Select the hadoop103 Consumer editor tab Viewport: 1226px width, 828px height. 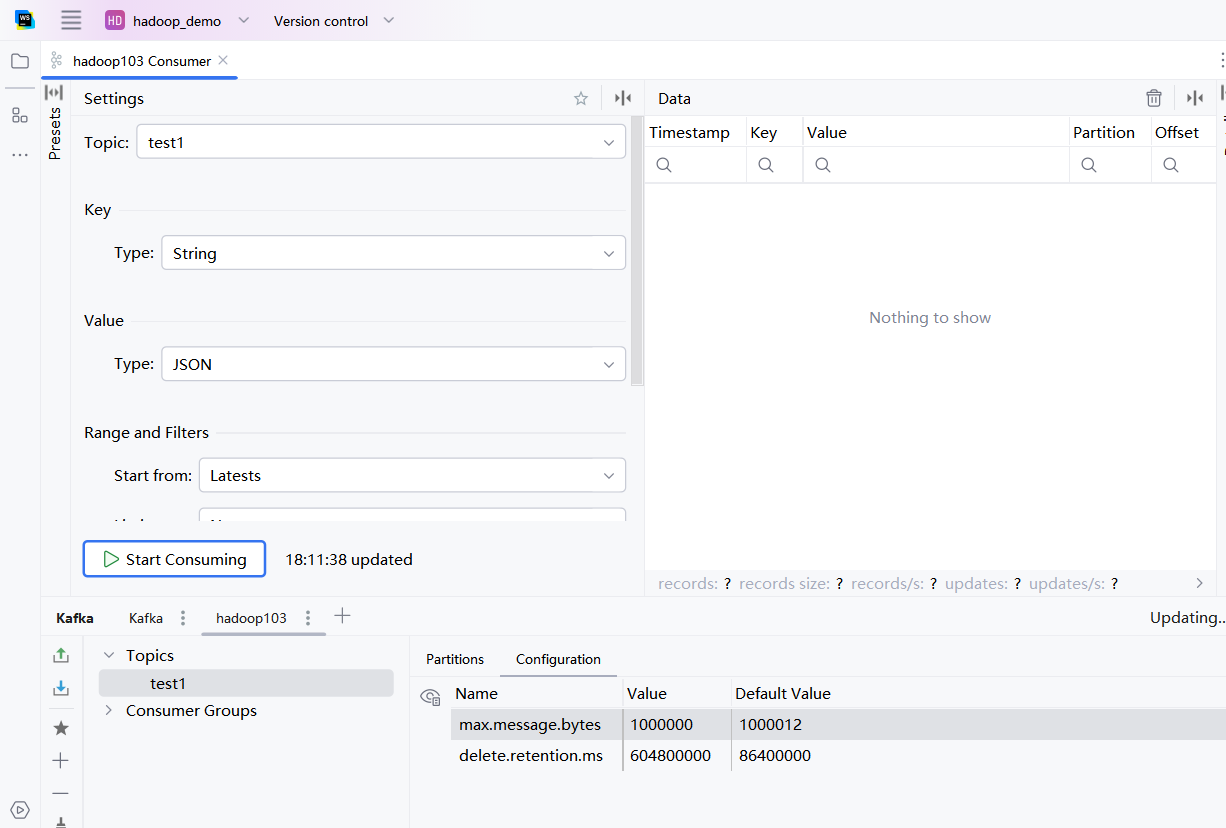pos(141,61)
